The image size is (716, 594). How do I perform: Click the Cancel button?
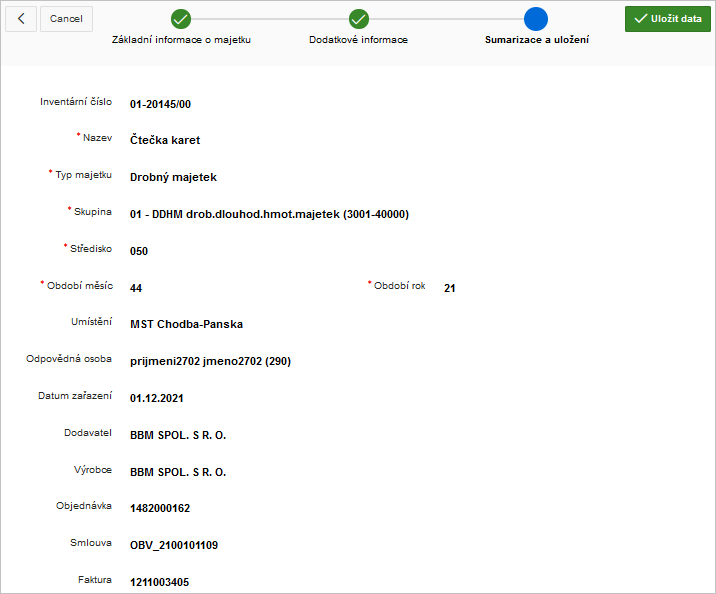pos(66,19)
